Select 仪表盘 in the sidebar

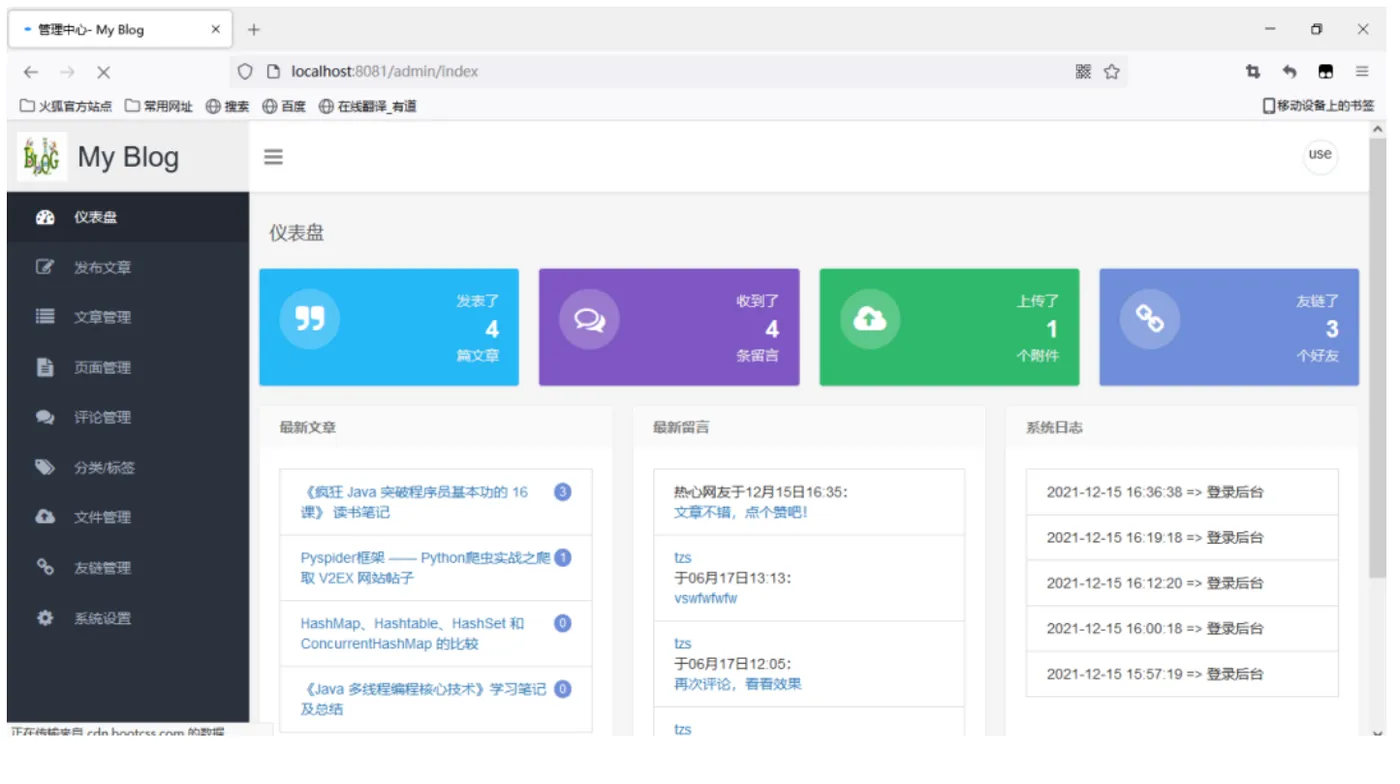(x=128, y=217)
